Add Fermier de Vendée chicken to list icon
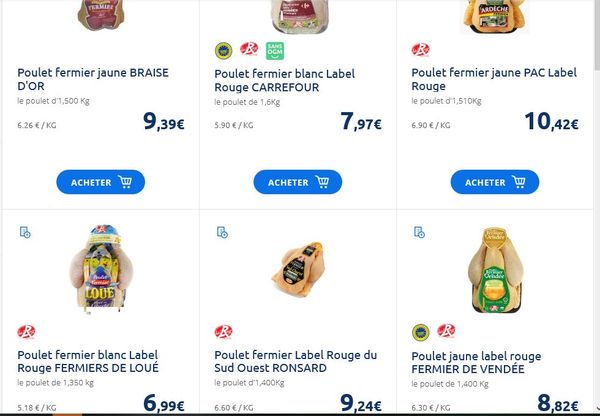This screenshot has width=600, height=416. (x=419, y=232)
